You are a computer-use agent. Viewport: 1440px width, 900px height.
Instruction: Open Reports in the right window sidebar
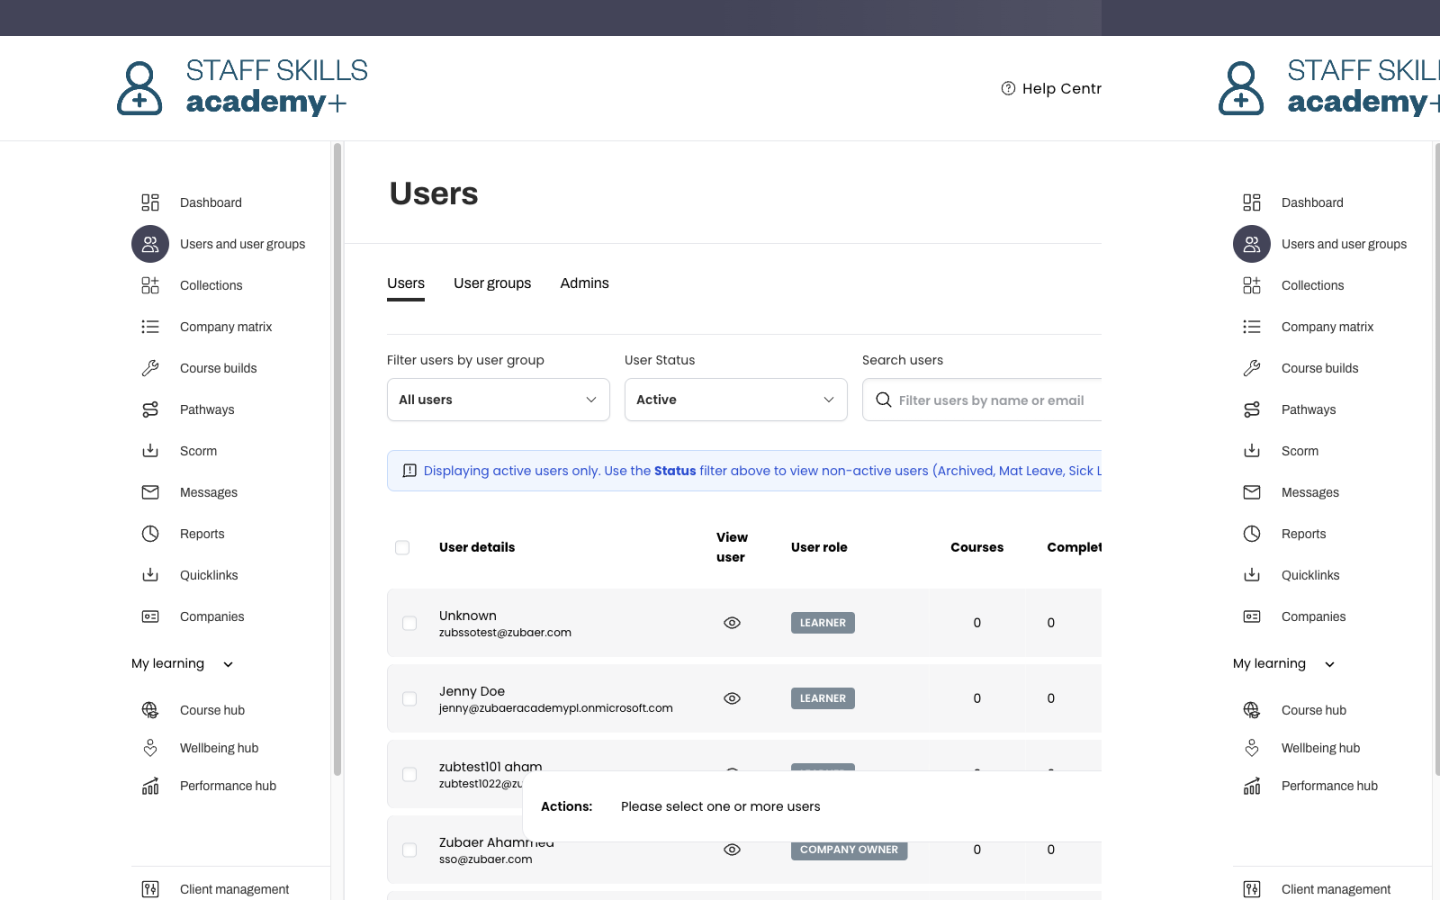click(1303, 534)
